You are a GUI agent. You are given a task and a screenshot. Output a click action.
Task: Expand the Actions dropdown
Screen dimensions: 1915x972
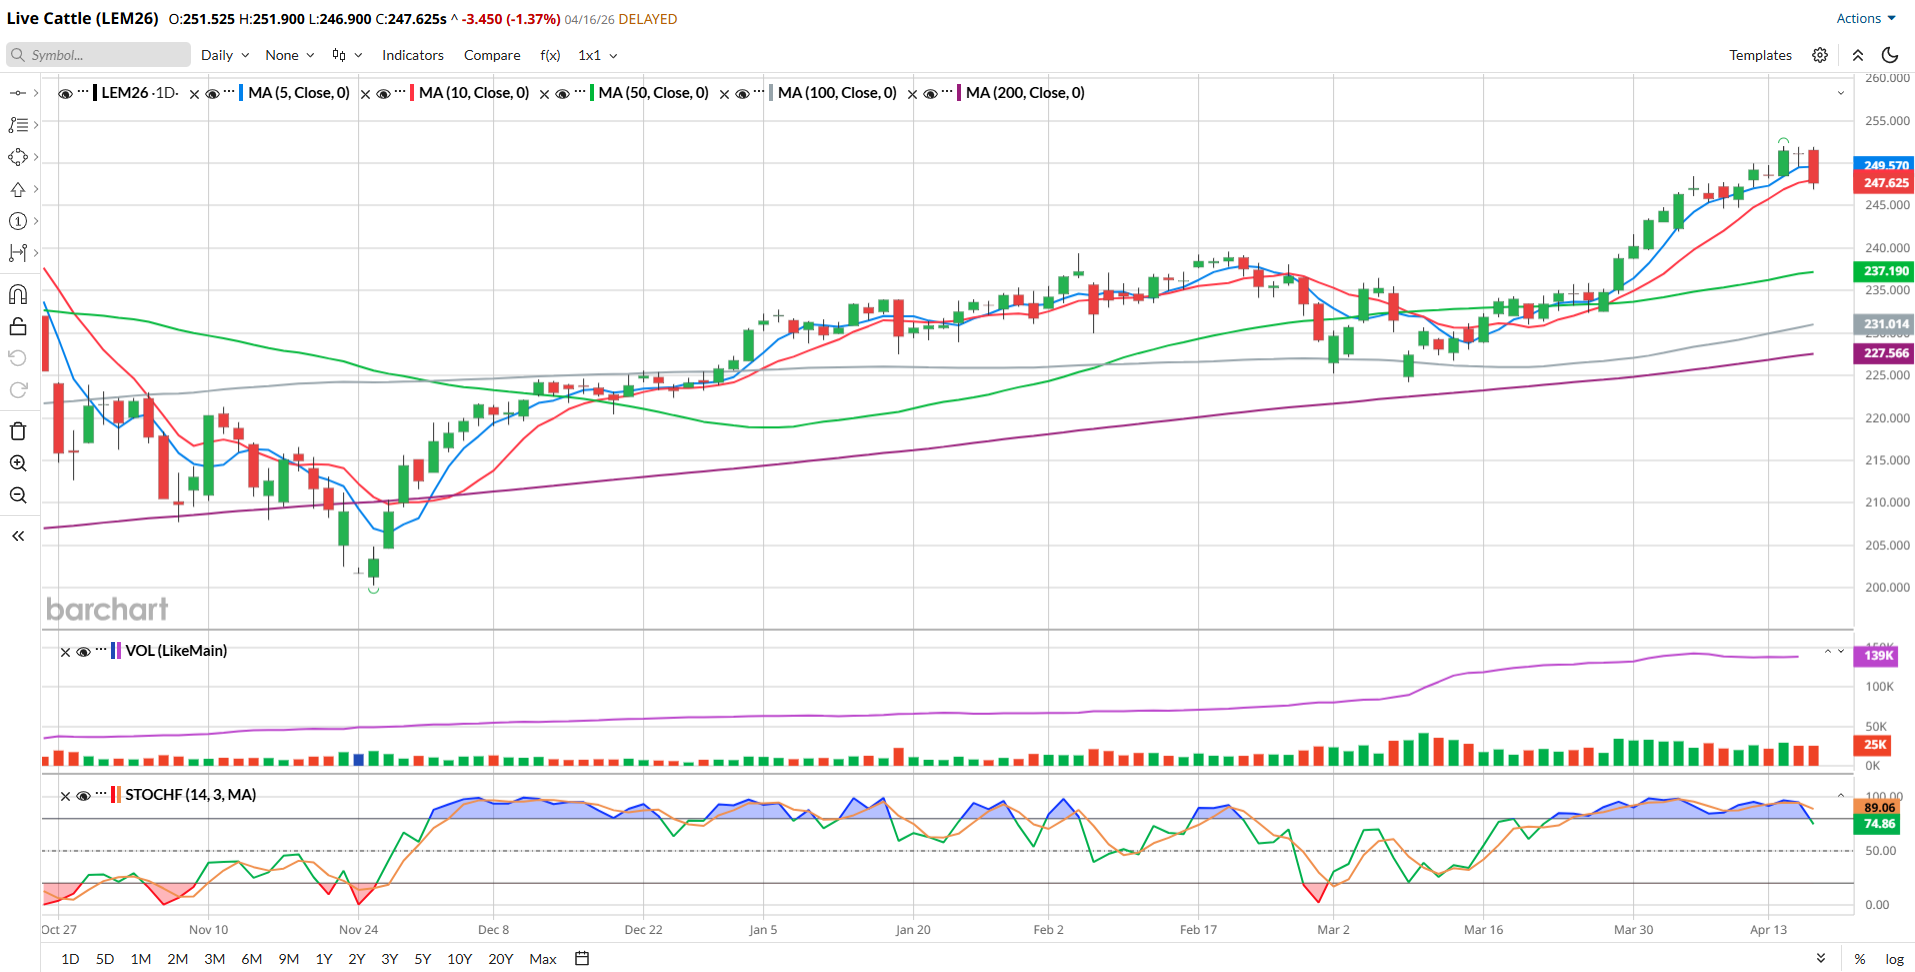tap(1865, 18)
